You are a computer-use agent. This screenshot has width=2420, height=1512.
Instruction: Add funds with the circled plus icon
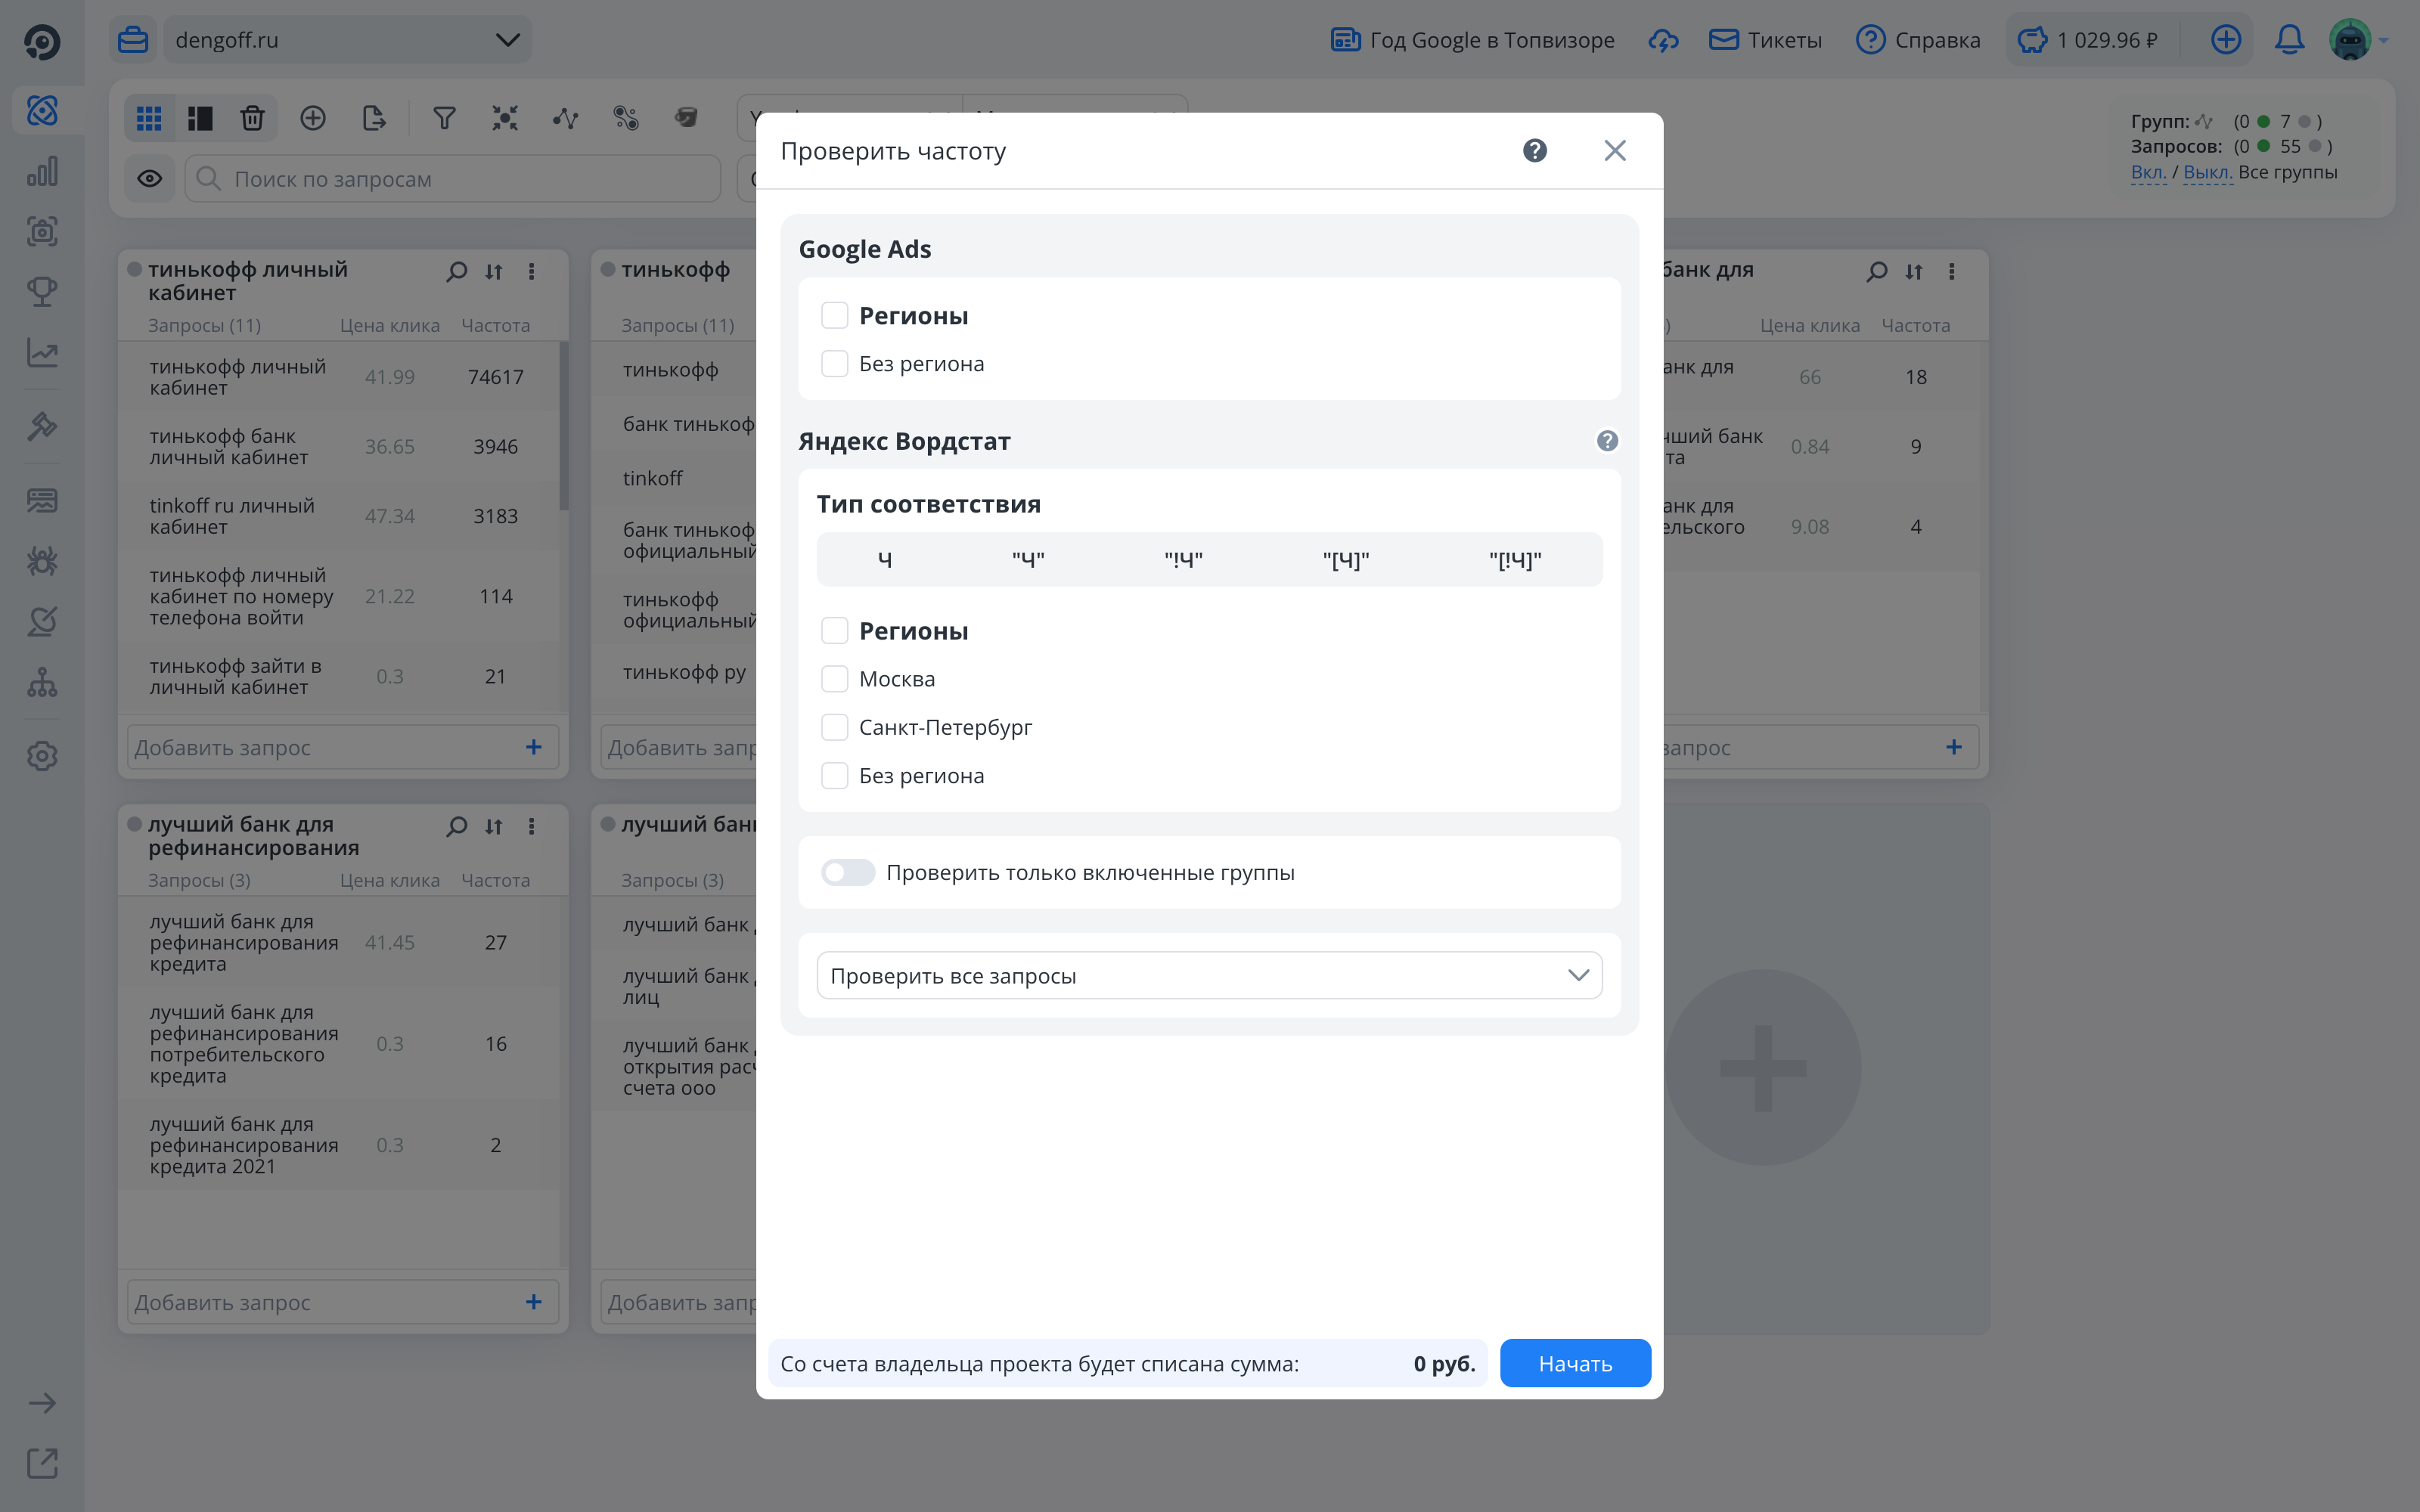coord(2226,40)
